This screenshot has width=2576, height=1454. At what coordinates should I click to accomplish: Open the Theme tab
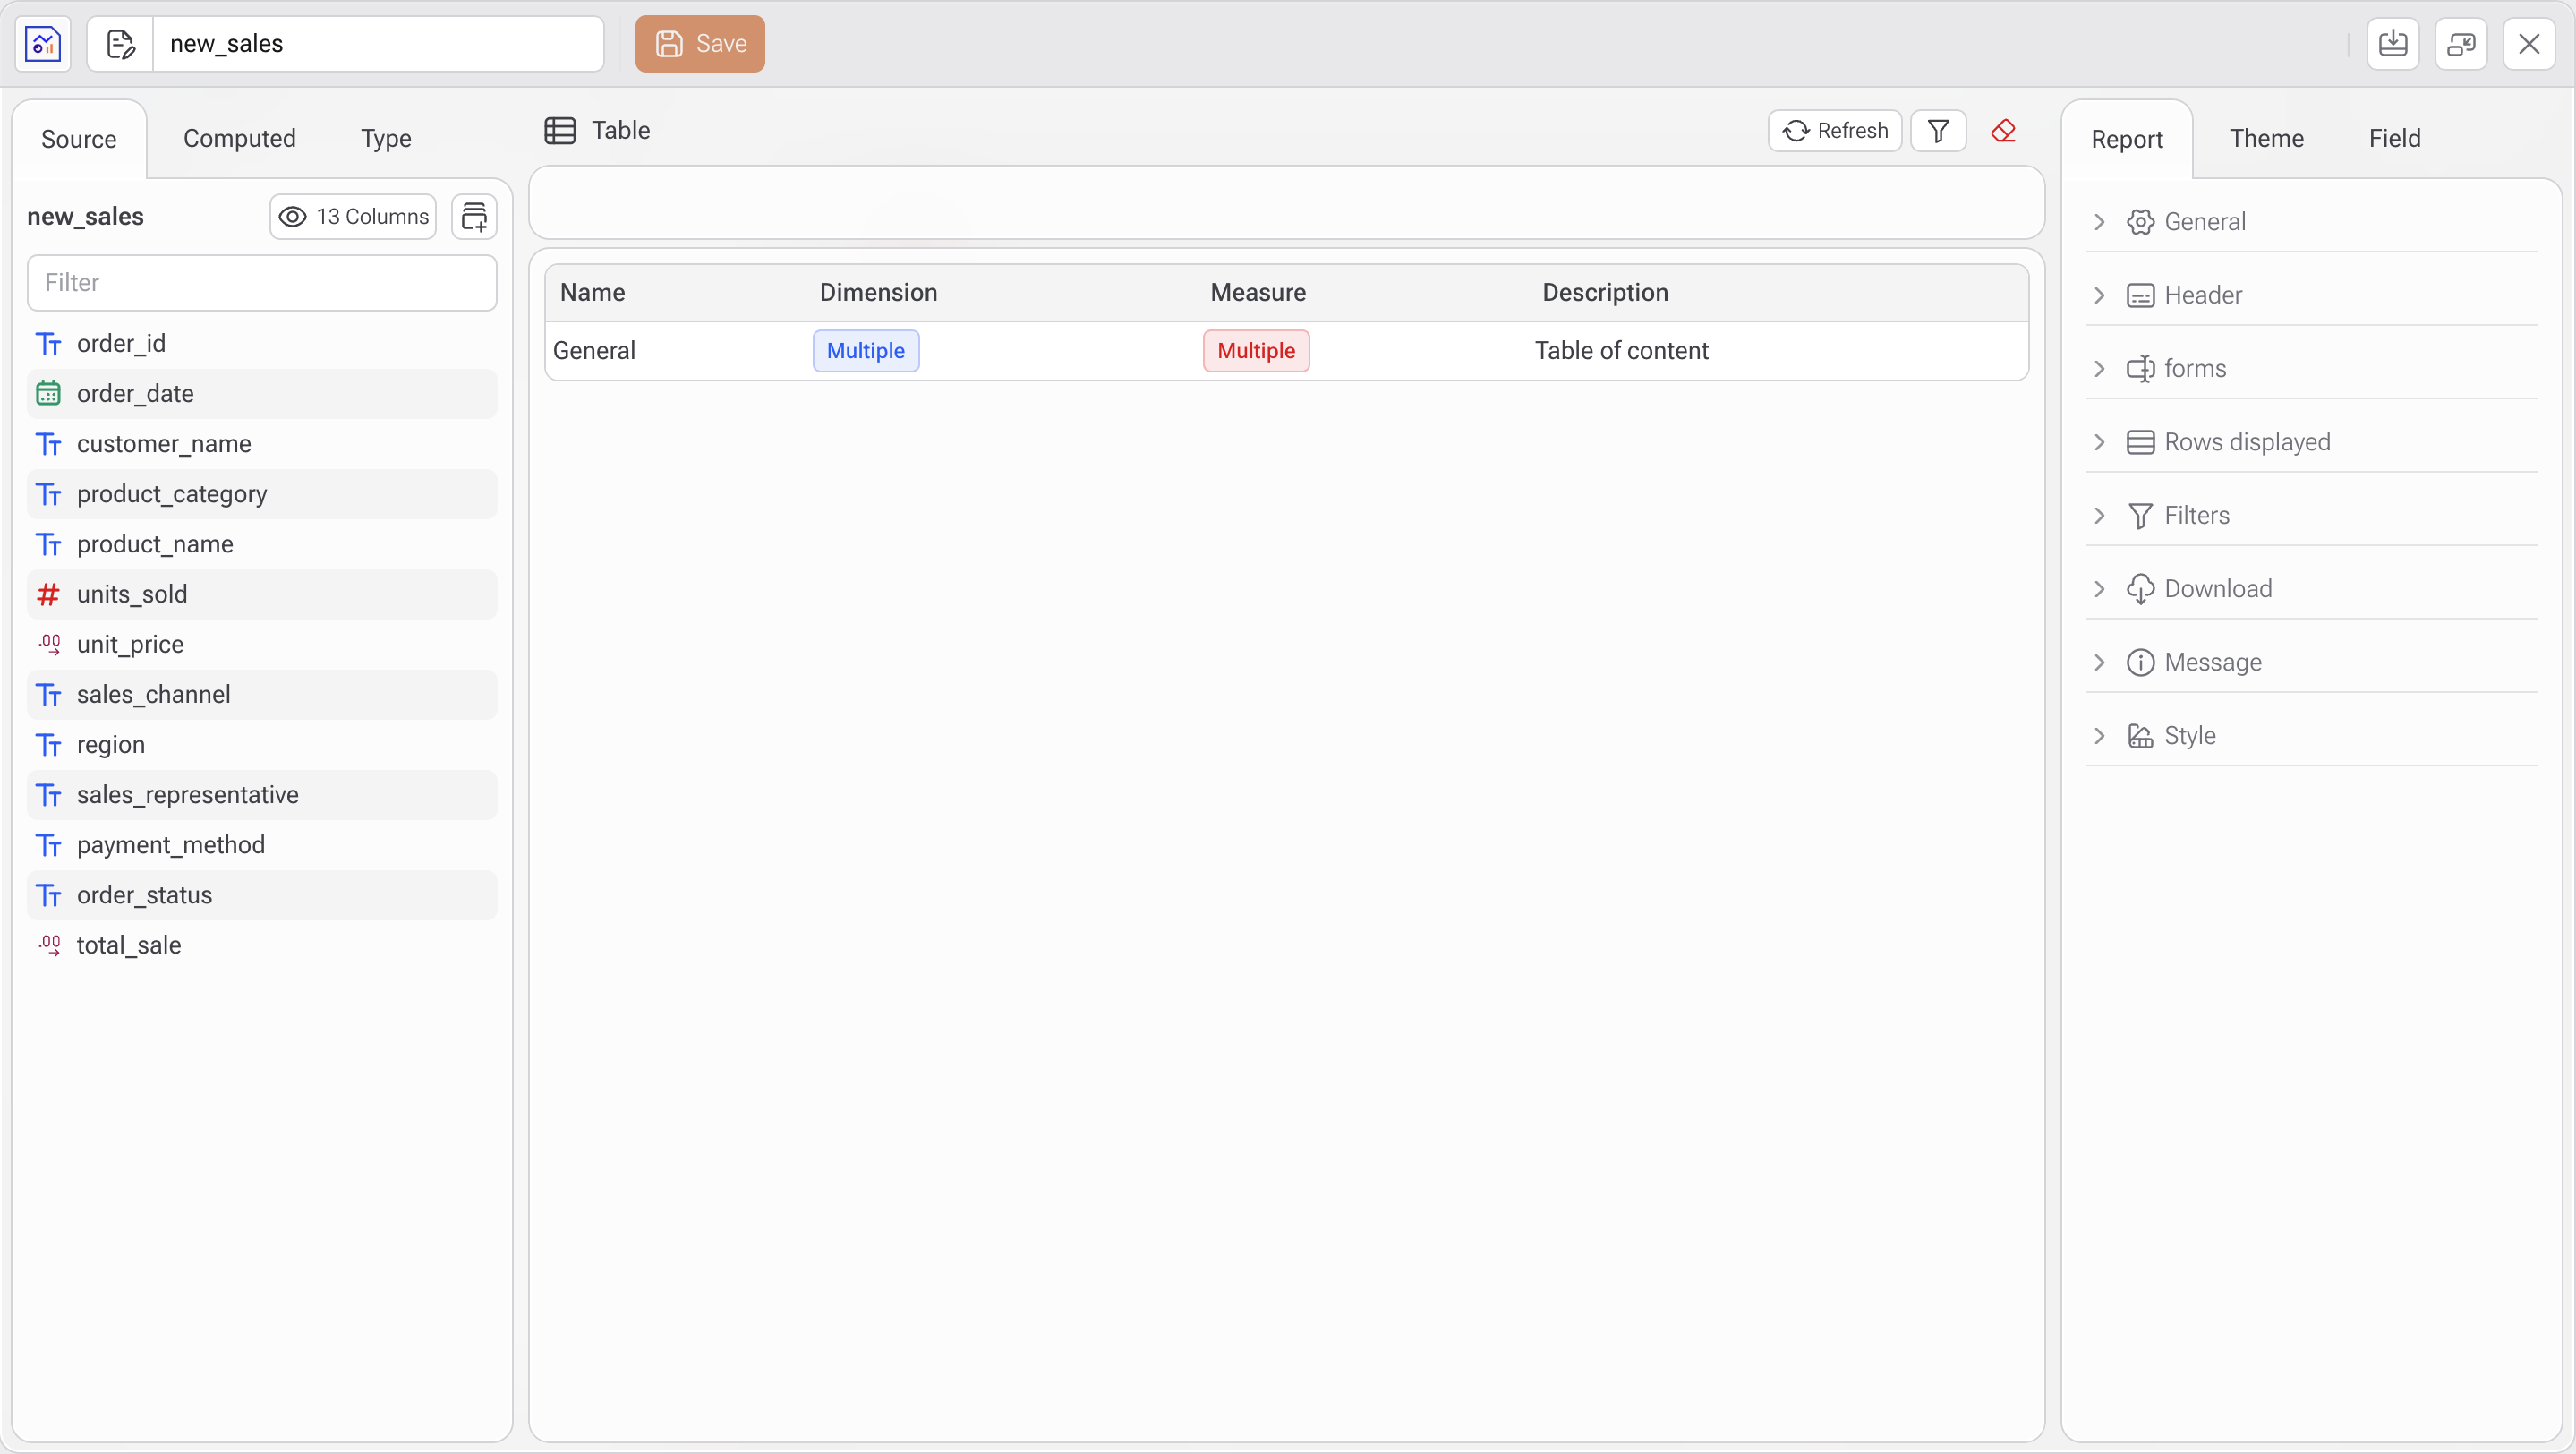point(2265,139)
